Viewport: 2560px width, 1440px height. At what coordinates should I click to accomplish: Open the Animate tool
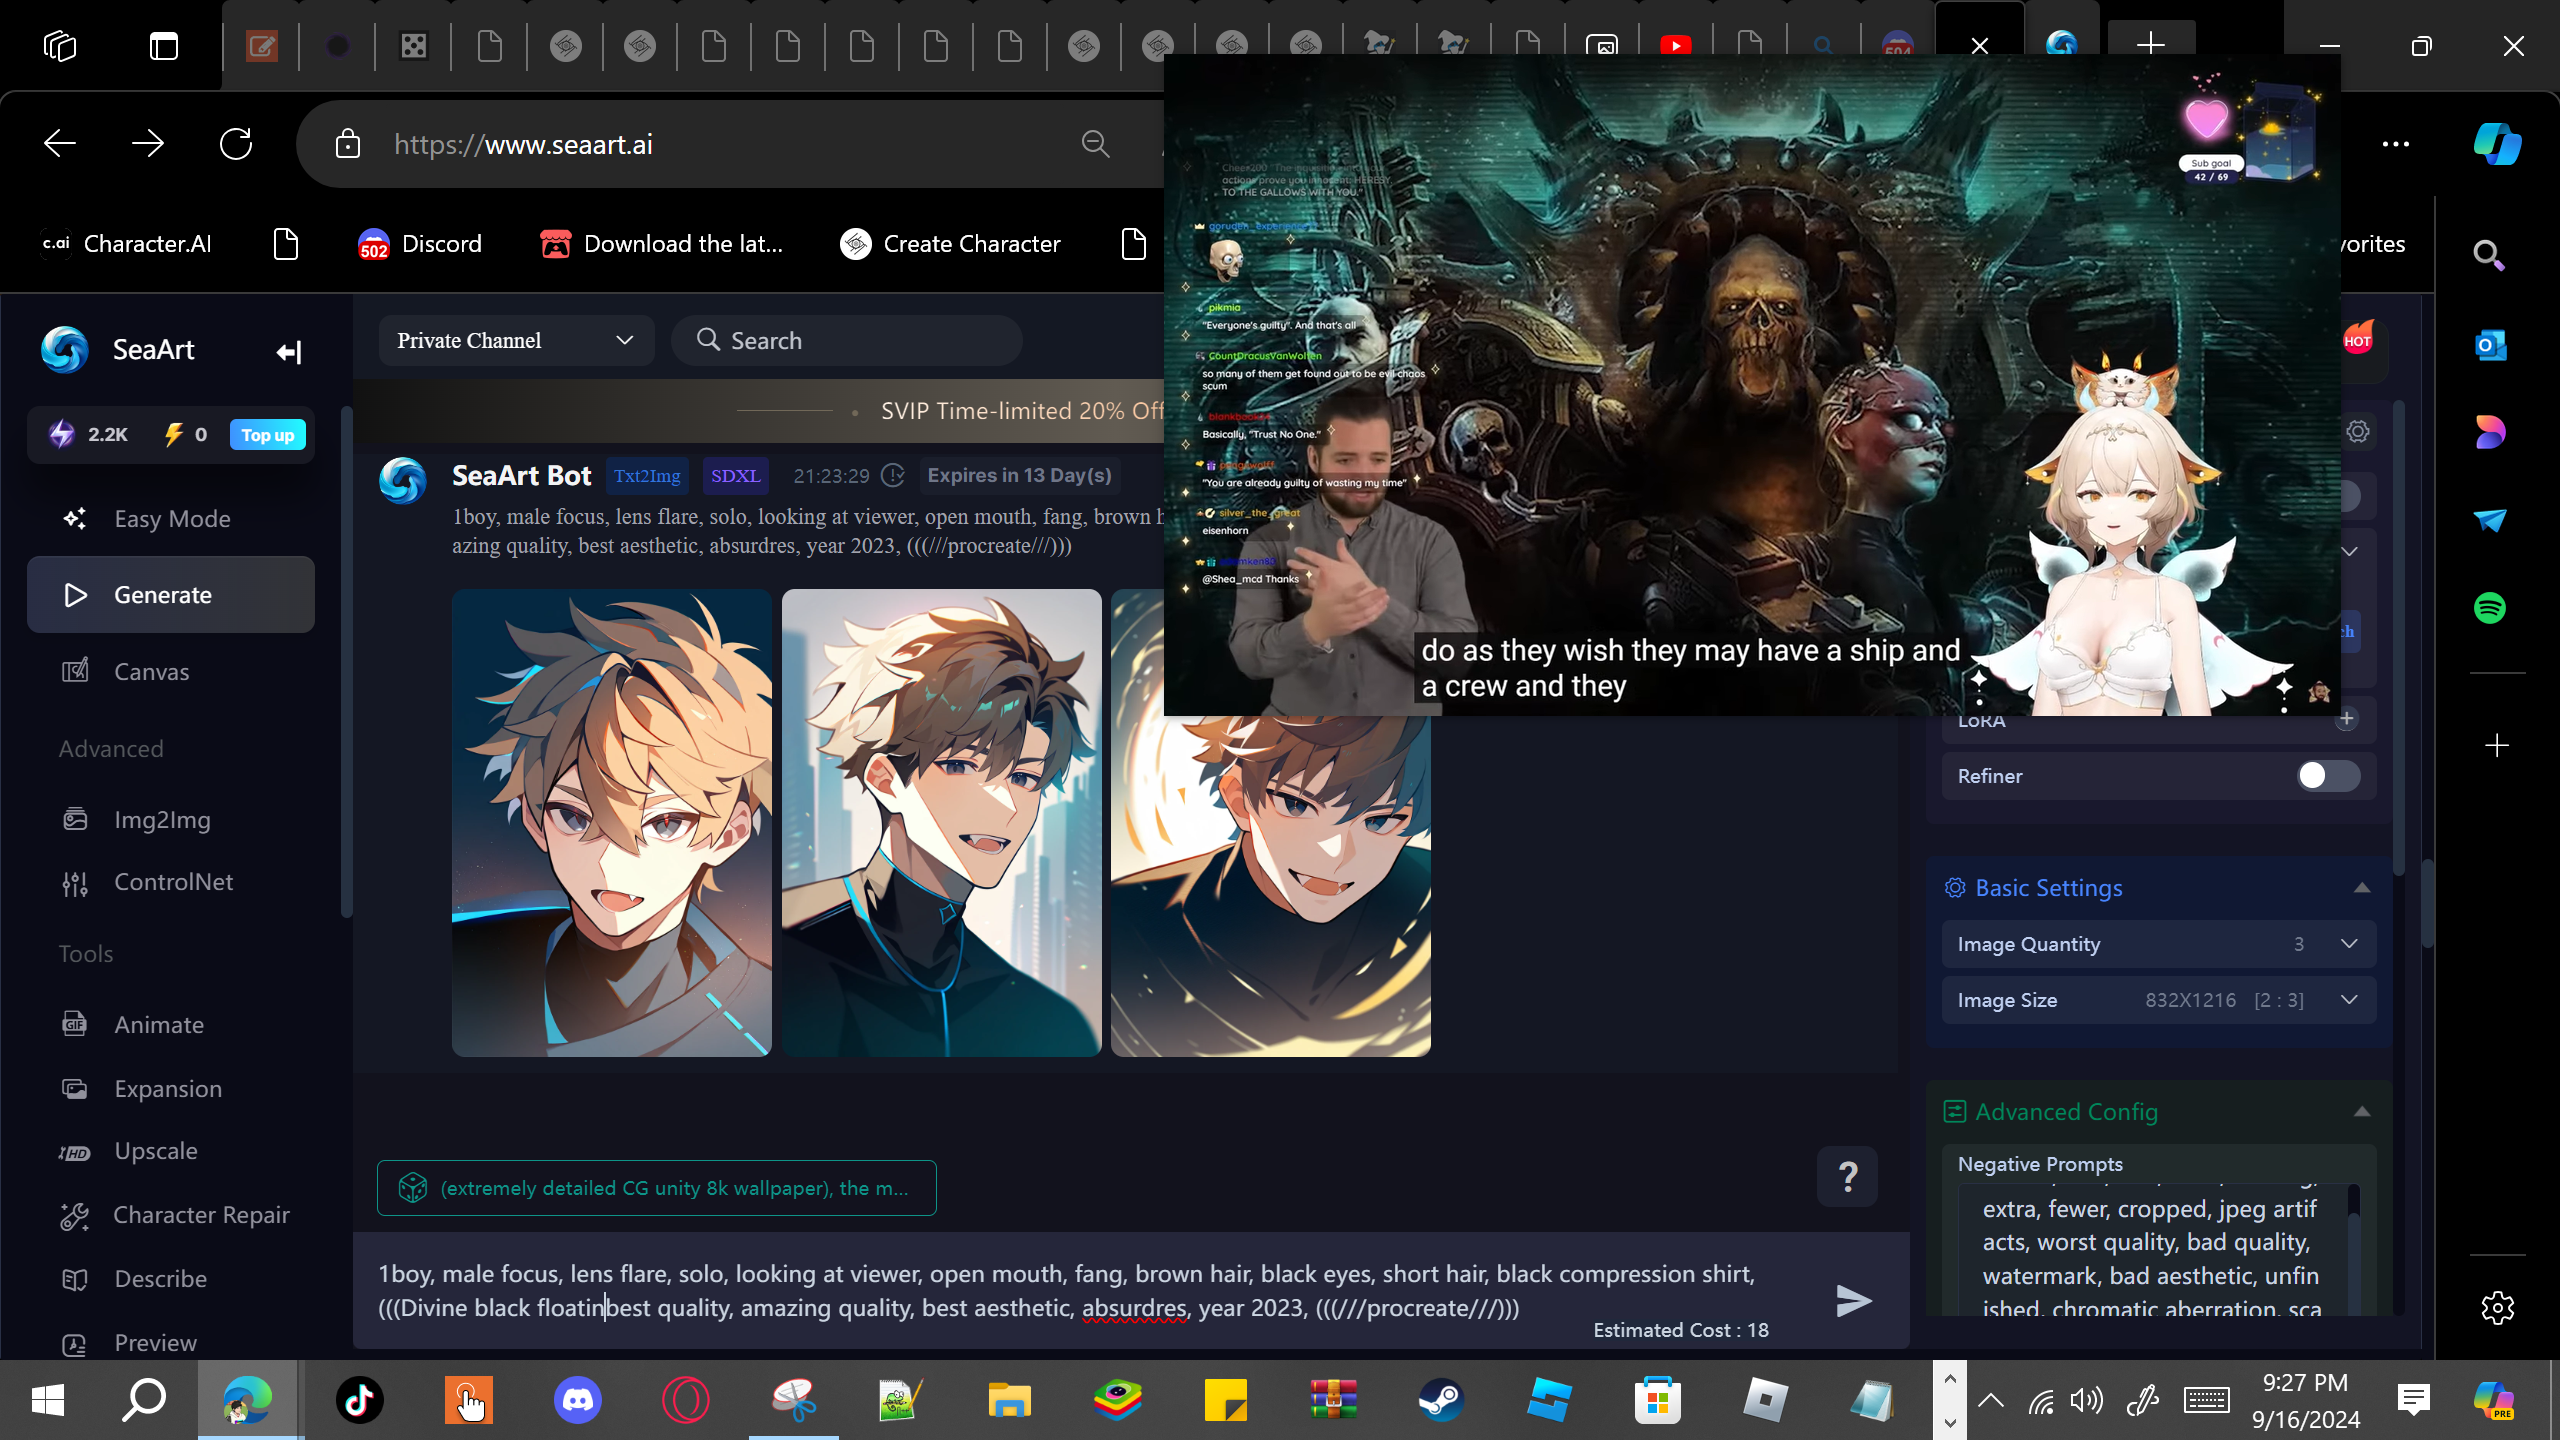click(x=171, y=1025)
